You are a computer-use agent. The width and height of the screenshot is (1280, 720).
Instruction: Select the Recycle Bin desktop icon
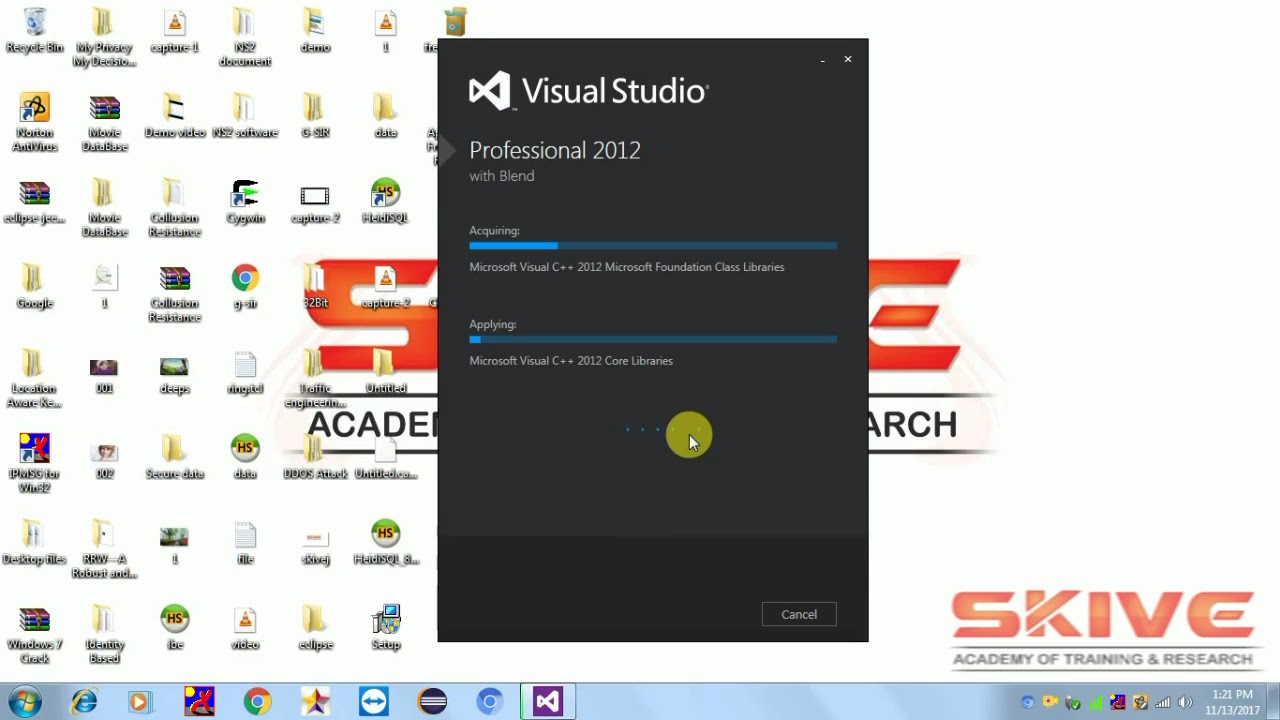click(35, 32)
